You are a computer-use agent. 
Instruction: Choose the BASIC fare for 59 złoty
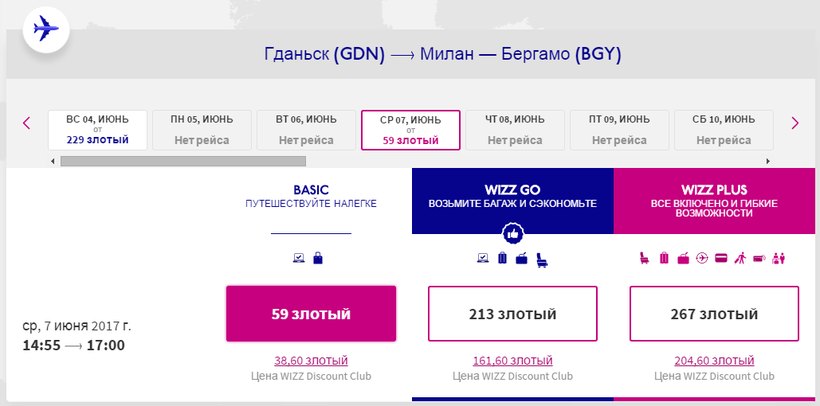[311, 314]
